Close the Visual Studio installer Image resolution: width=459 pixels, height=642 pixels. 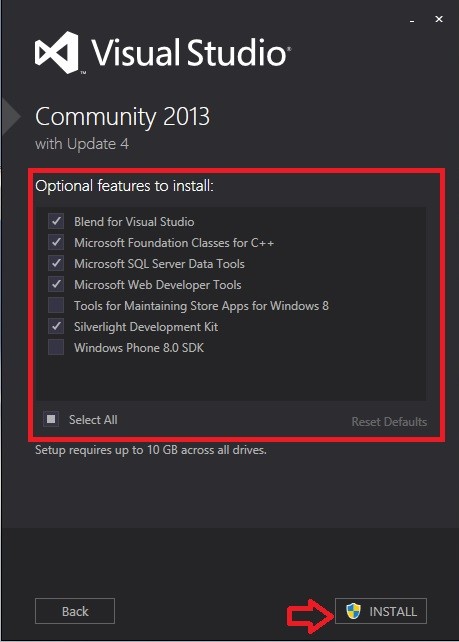pyautogui.click(x=439, y=19)
